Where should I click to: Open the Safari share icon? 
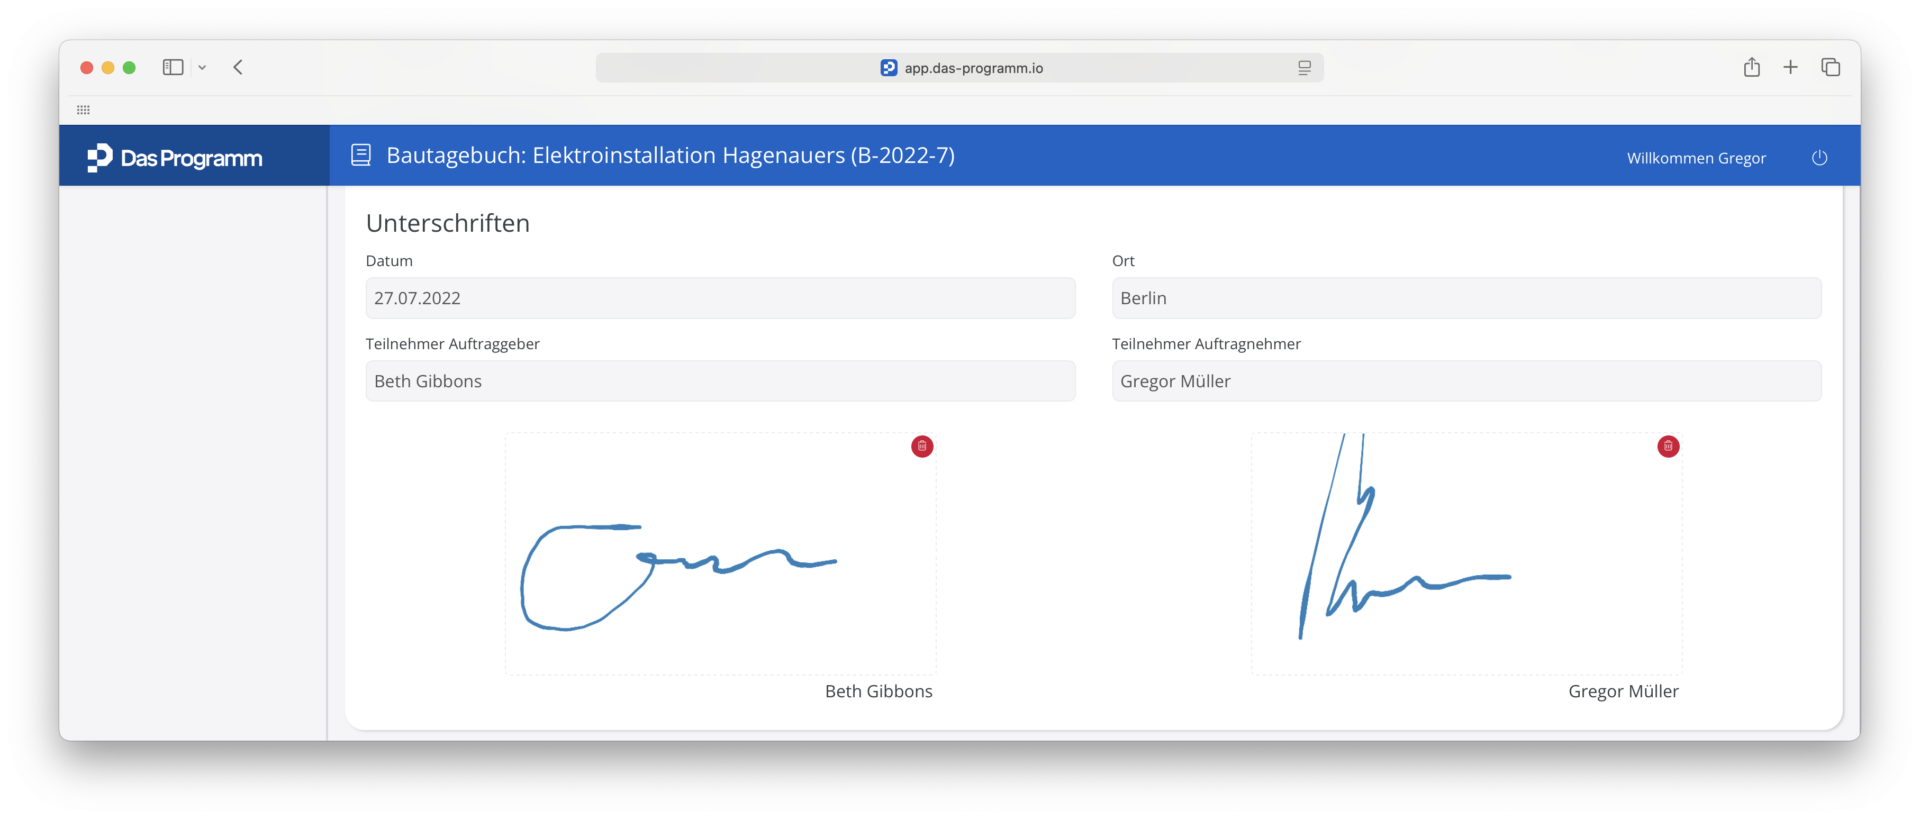(x=1752, y=67)
